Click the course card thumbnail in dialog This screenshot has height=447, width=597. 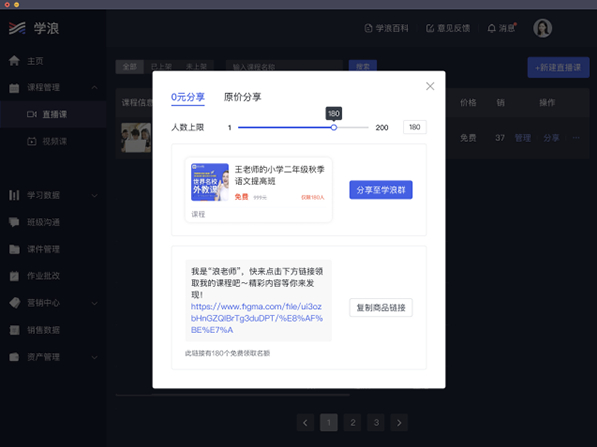210,182
